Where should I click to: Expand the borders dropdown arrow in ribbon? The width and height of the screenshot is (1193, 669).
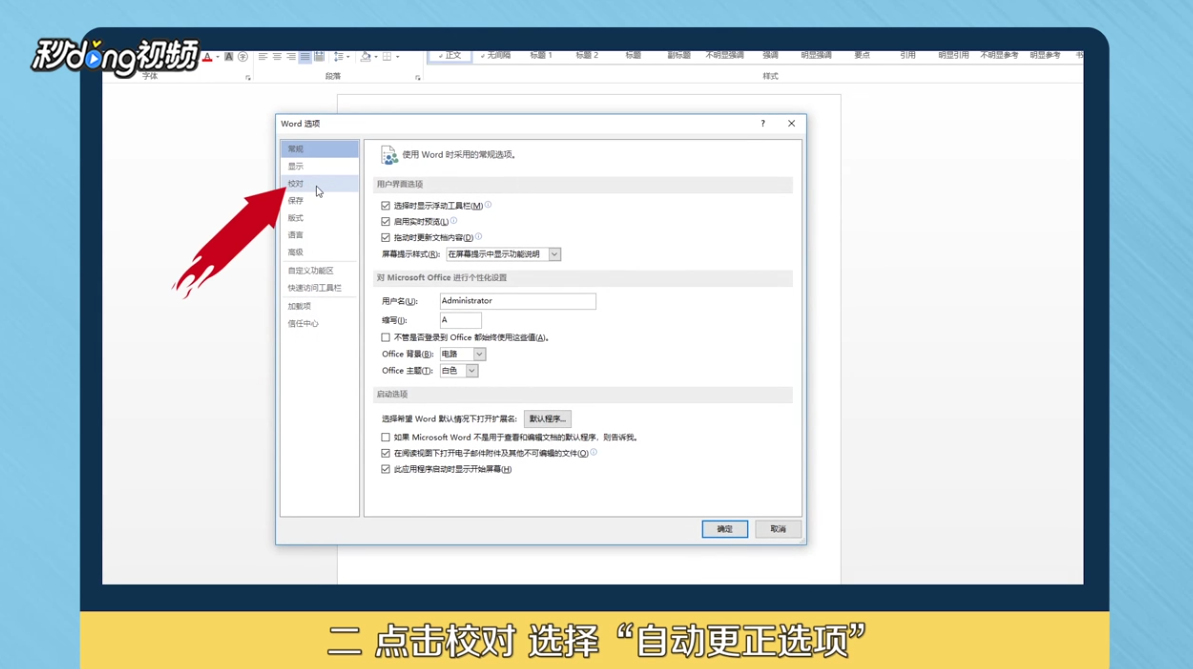click(x=397, y=57)
